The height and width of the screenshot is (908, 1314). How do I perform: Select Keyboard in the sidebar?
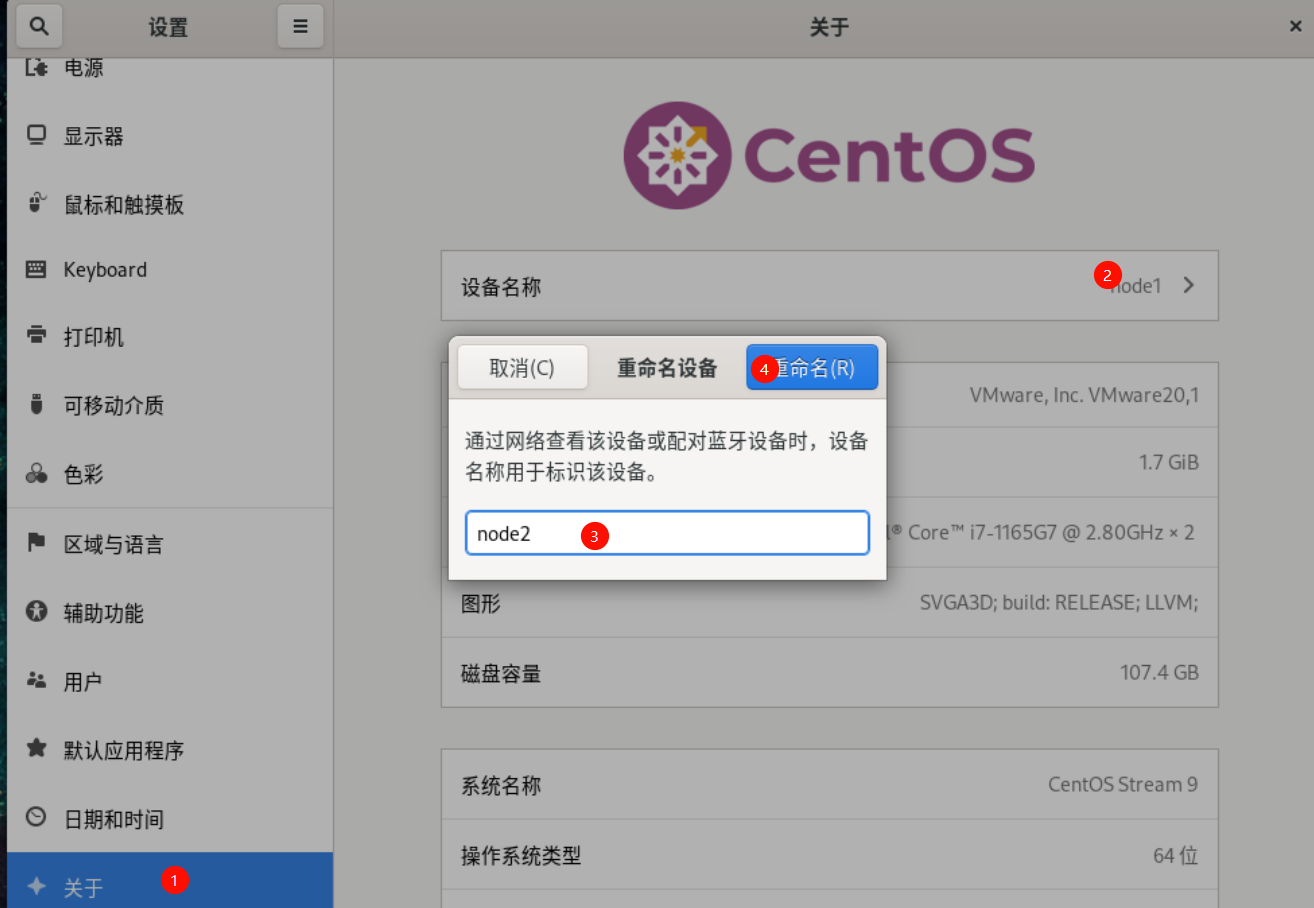click(170, 270)
